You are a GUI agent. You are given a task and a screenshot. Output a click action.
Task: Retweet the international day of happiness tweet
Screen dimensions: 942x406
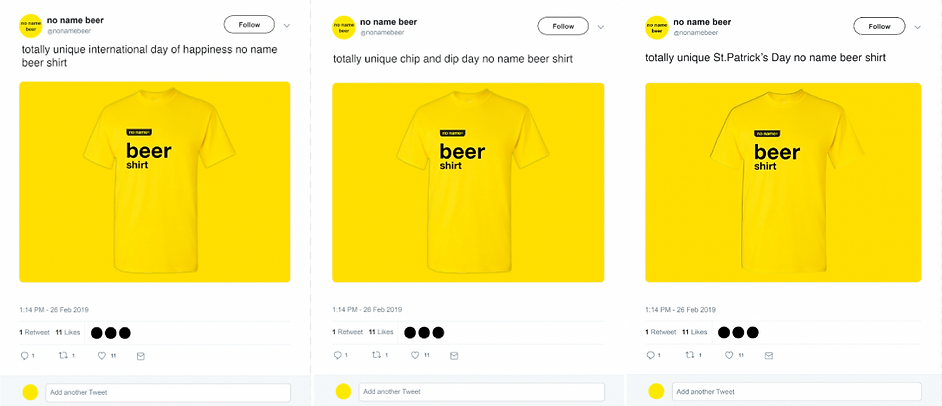click(63, 356)
